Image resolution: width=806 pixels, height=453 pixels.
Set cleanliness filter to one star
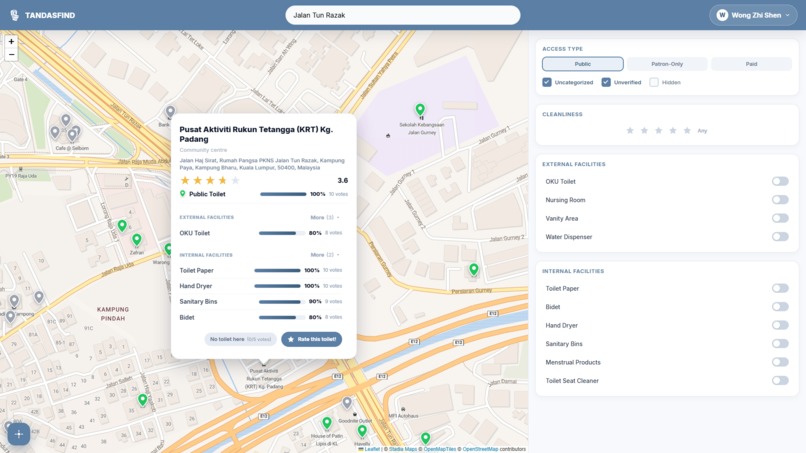(x=630, y=131)
